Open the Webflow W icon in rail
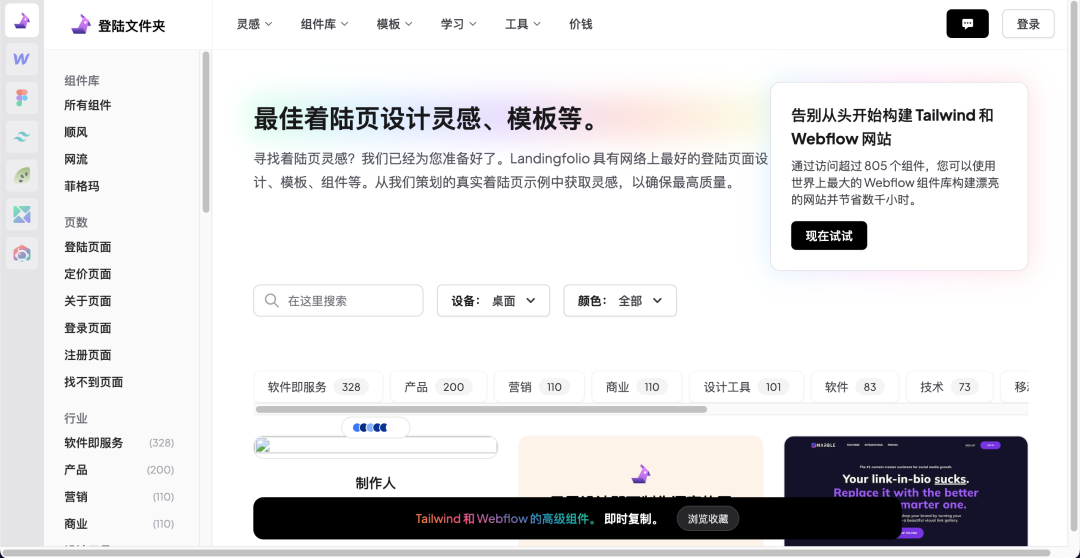1080x558 pixels. pos(22,59)
